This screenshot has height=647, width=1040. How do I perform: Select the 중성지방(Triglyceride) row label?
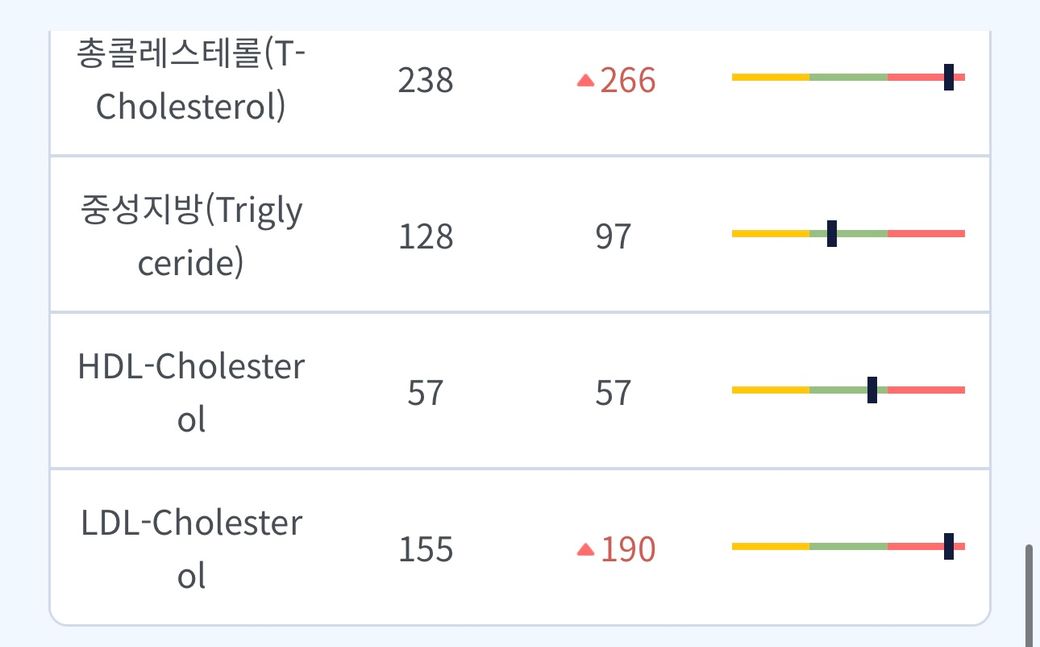pos(191,236)
